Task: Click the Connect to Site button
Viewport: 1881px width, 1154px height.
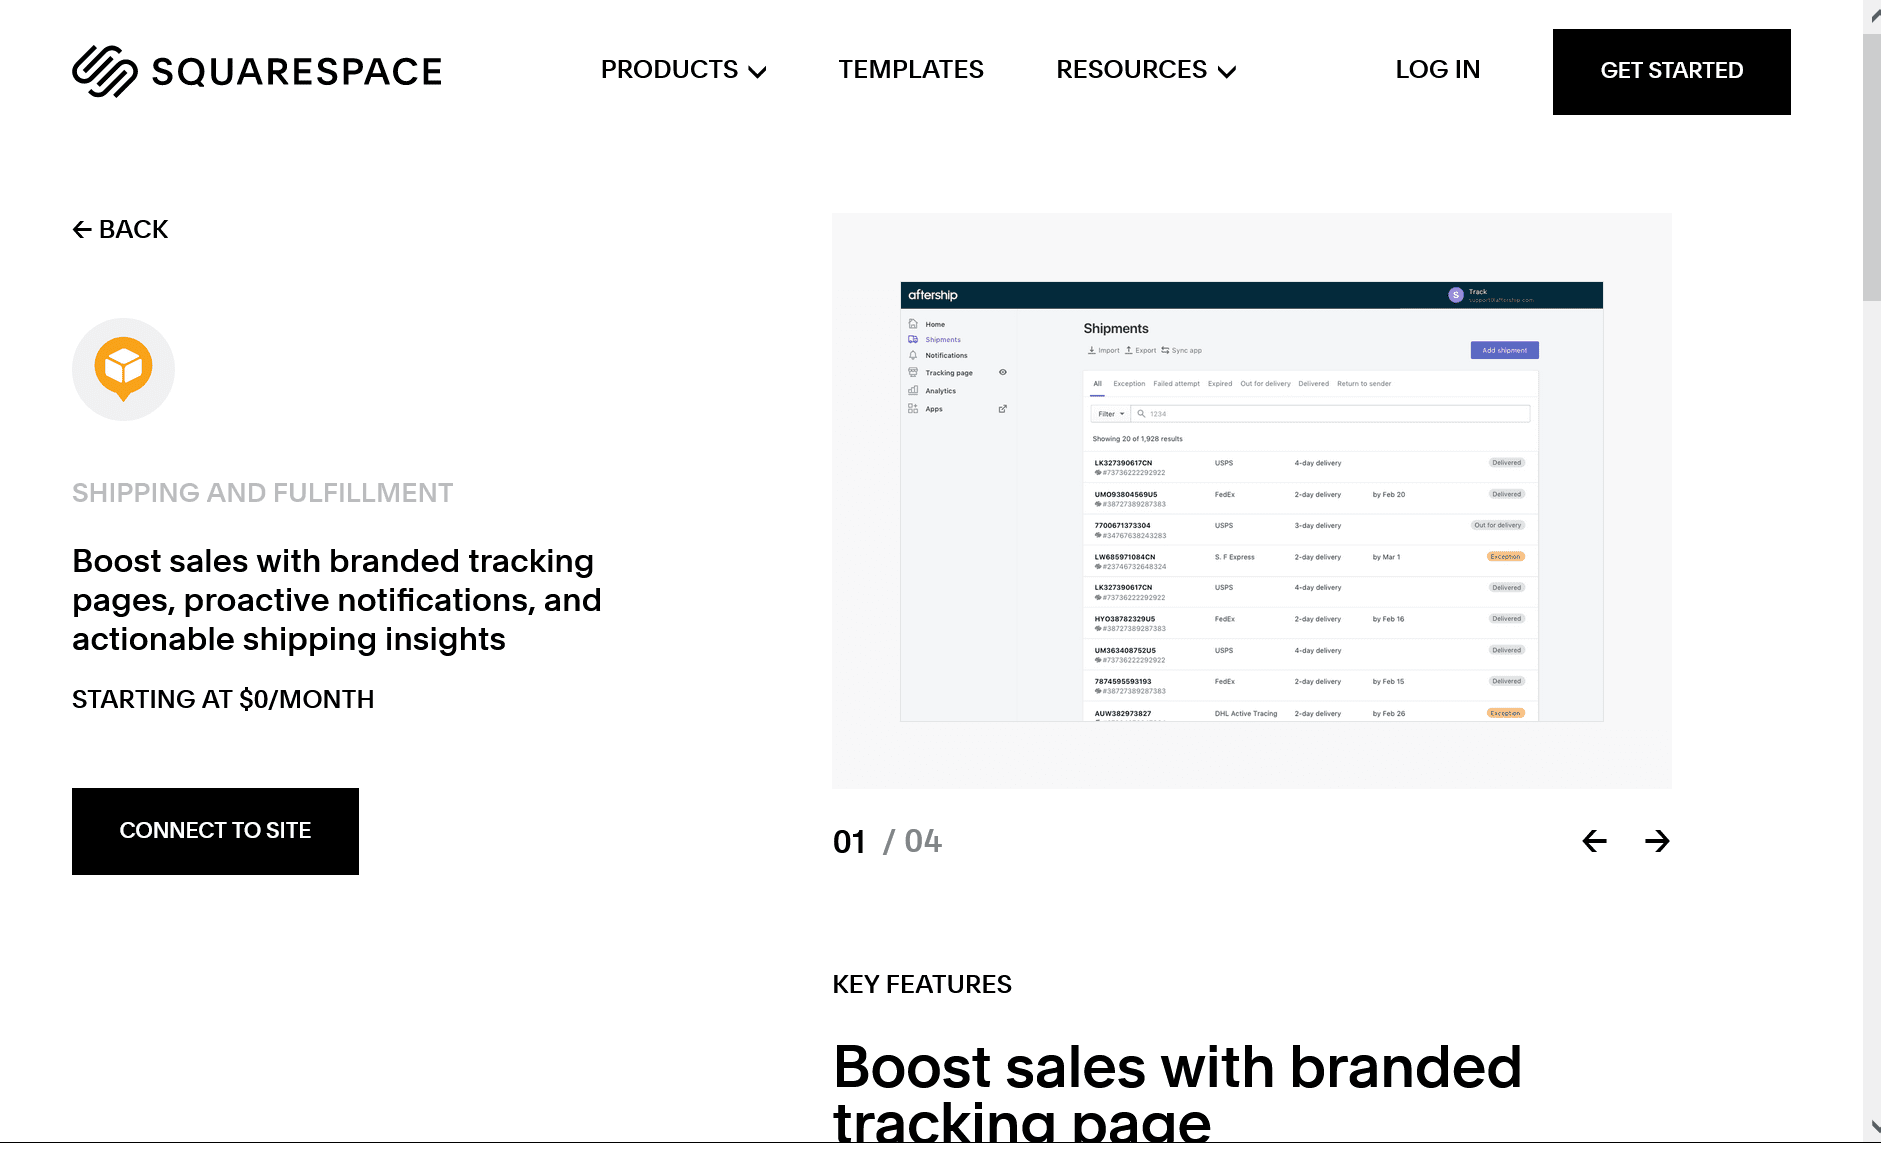Action: pyautogui.click(x=214, y=831)
